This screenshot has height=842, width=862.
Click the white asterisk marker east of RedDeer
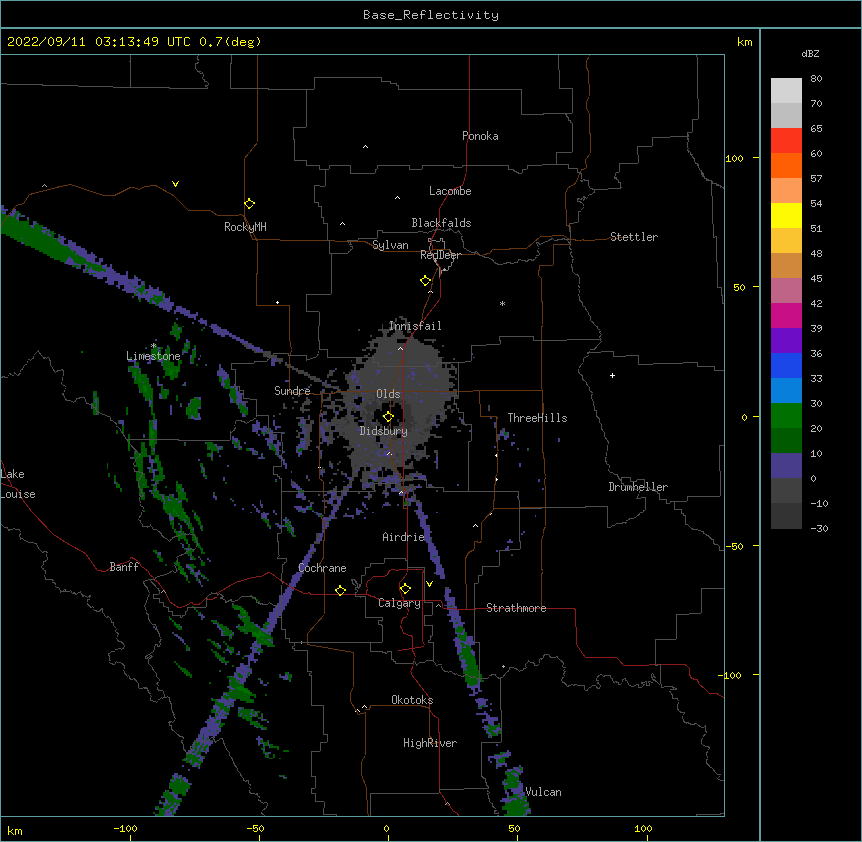[502, 303]
